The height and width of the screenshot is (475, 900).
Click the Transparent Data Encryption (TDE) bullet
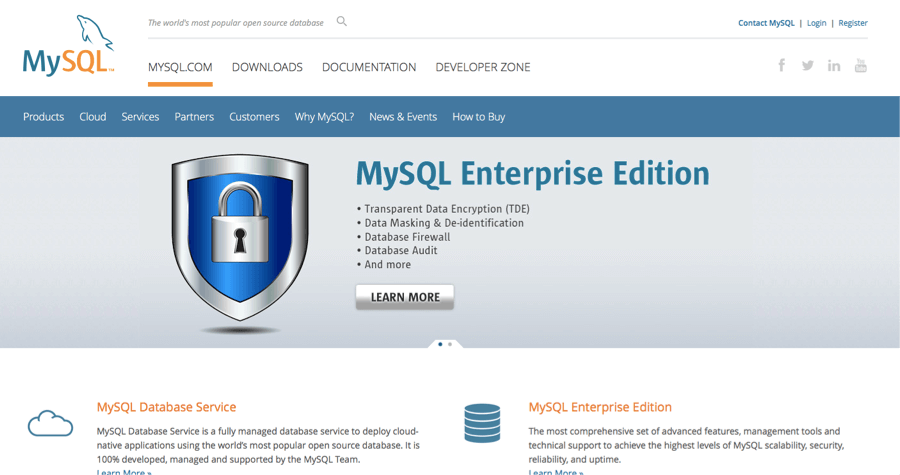point(443,209)
